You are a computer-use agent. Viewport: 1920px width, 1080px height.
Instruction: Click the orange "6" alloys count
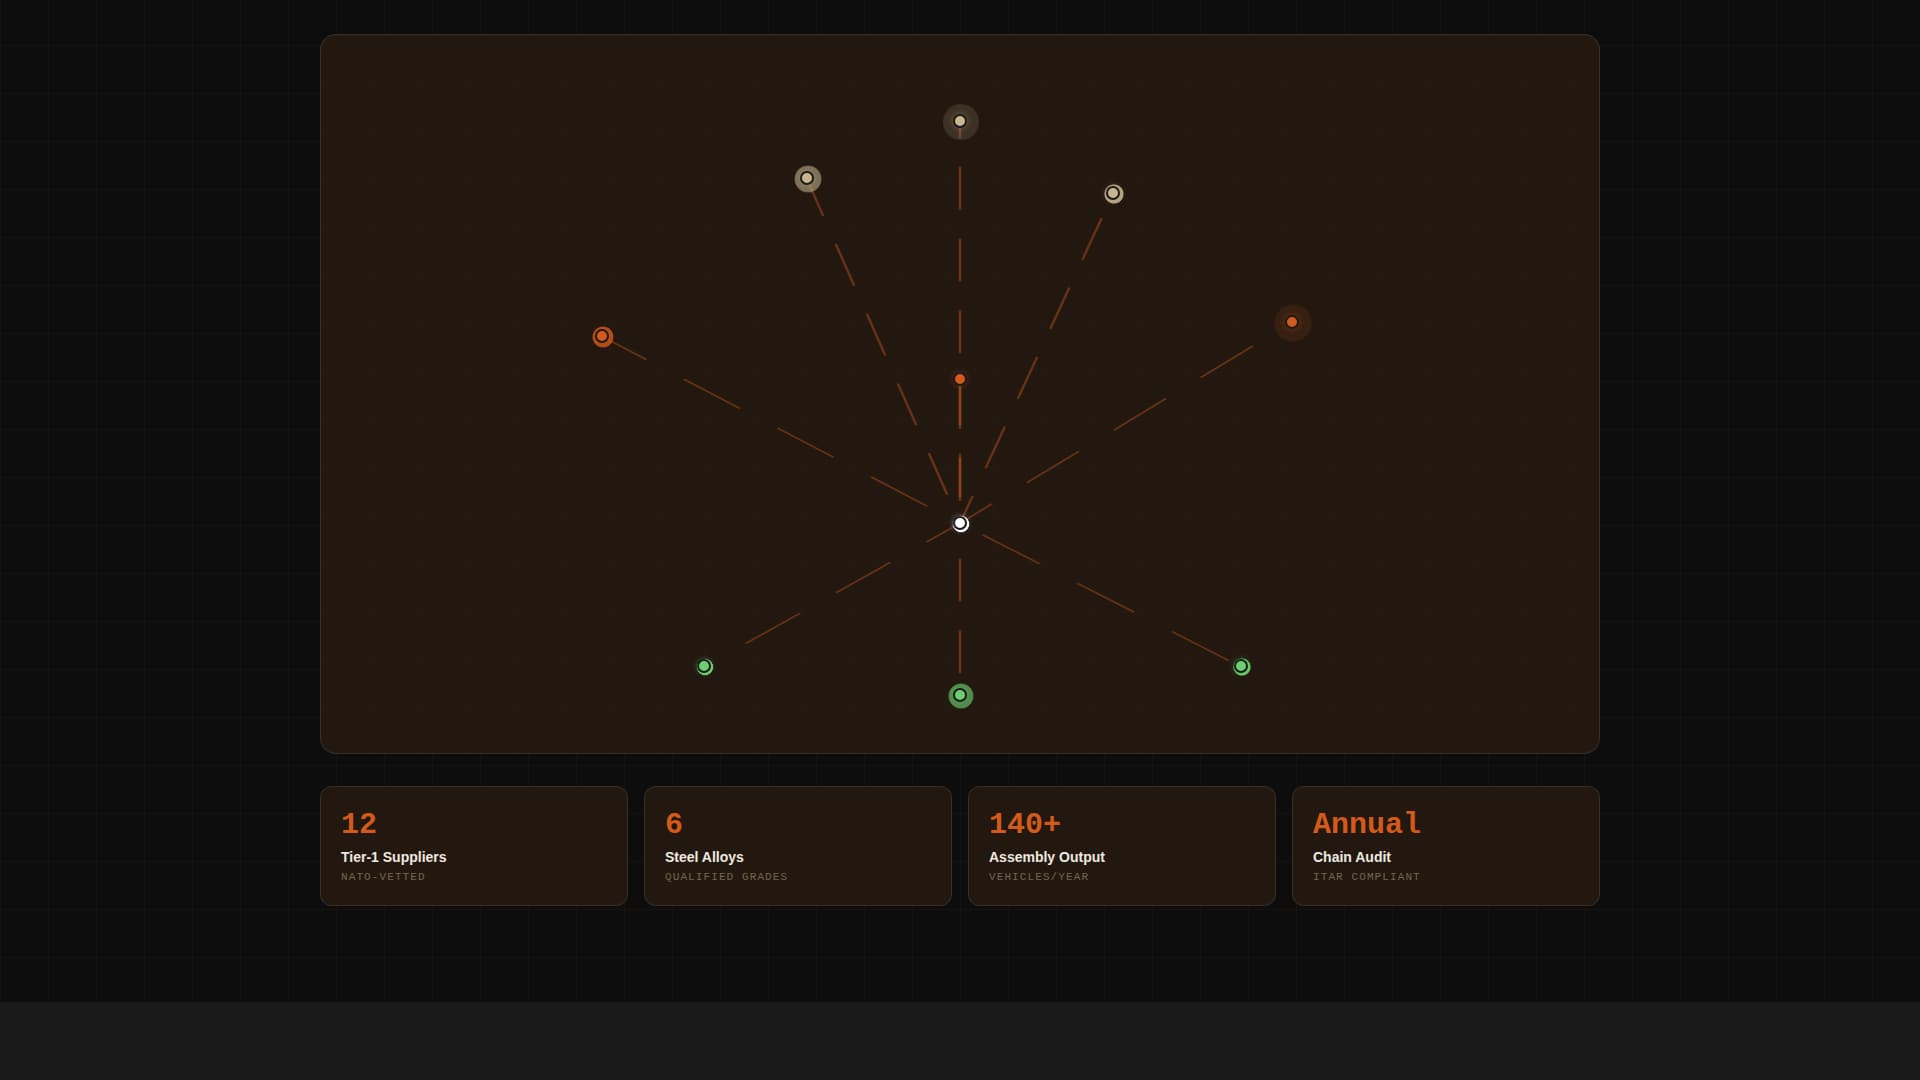pyautogui.click(x=674, y=824)
